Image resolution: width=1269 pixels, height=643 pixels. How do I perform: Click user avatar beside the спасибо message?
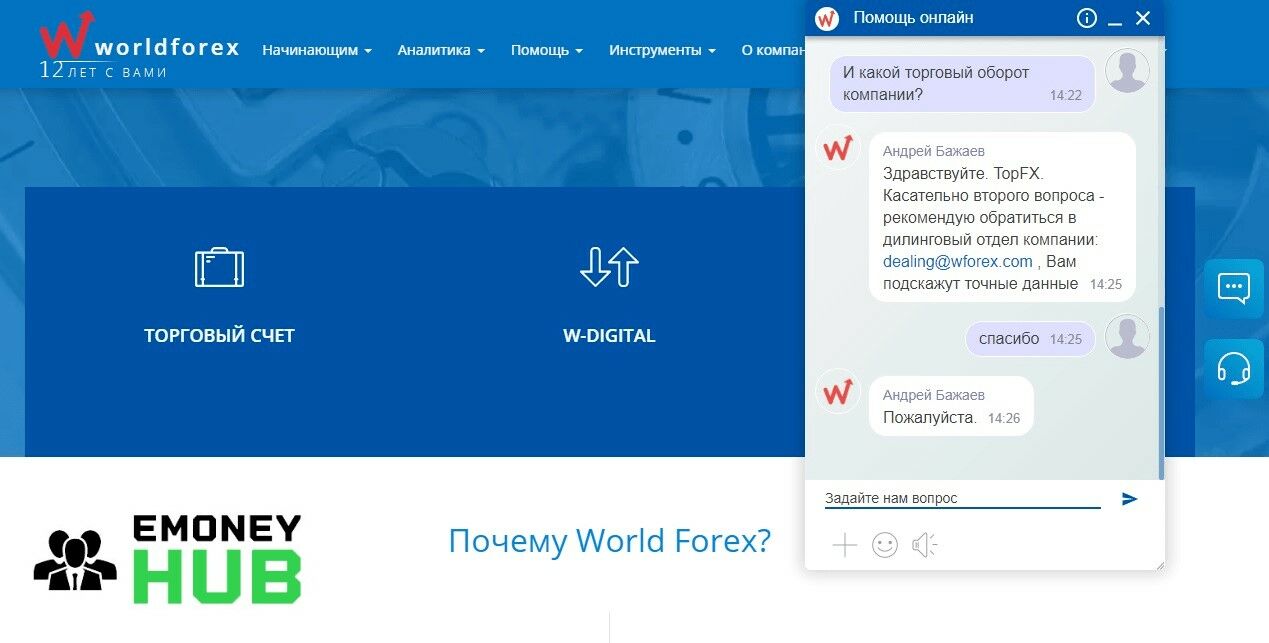[x=1127, y=336]
